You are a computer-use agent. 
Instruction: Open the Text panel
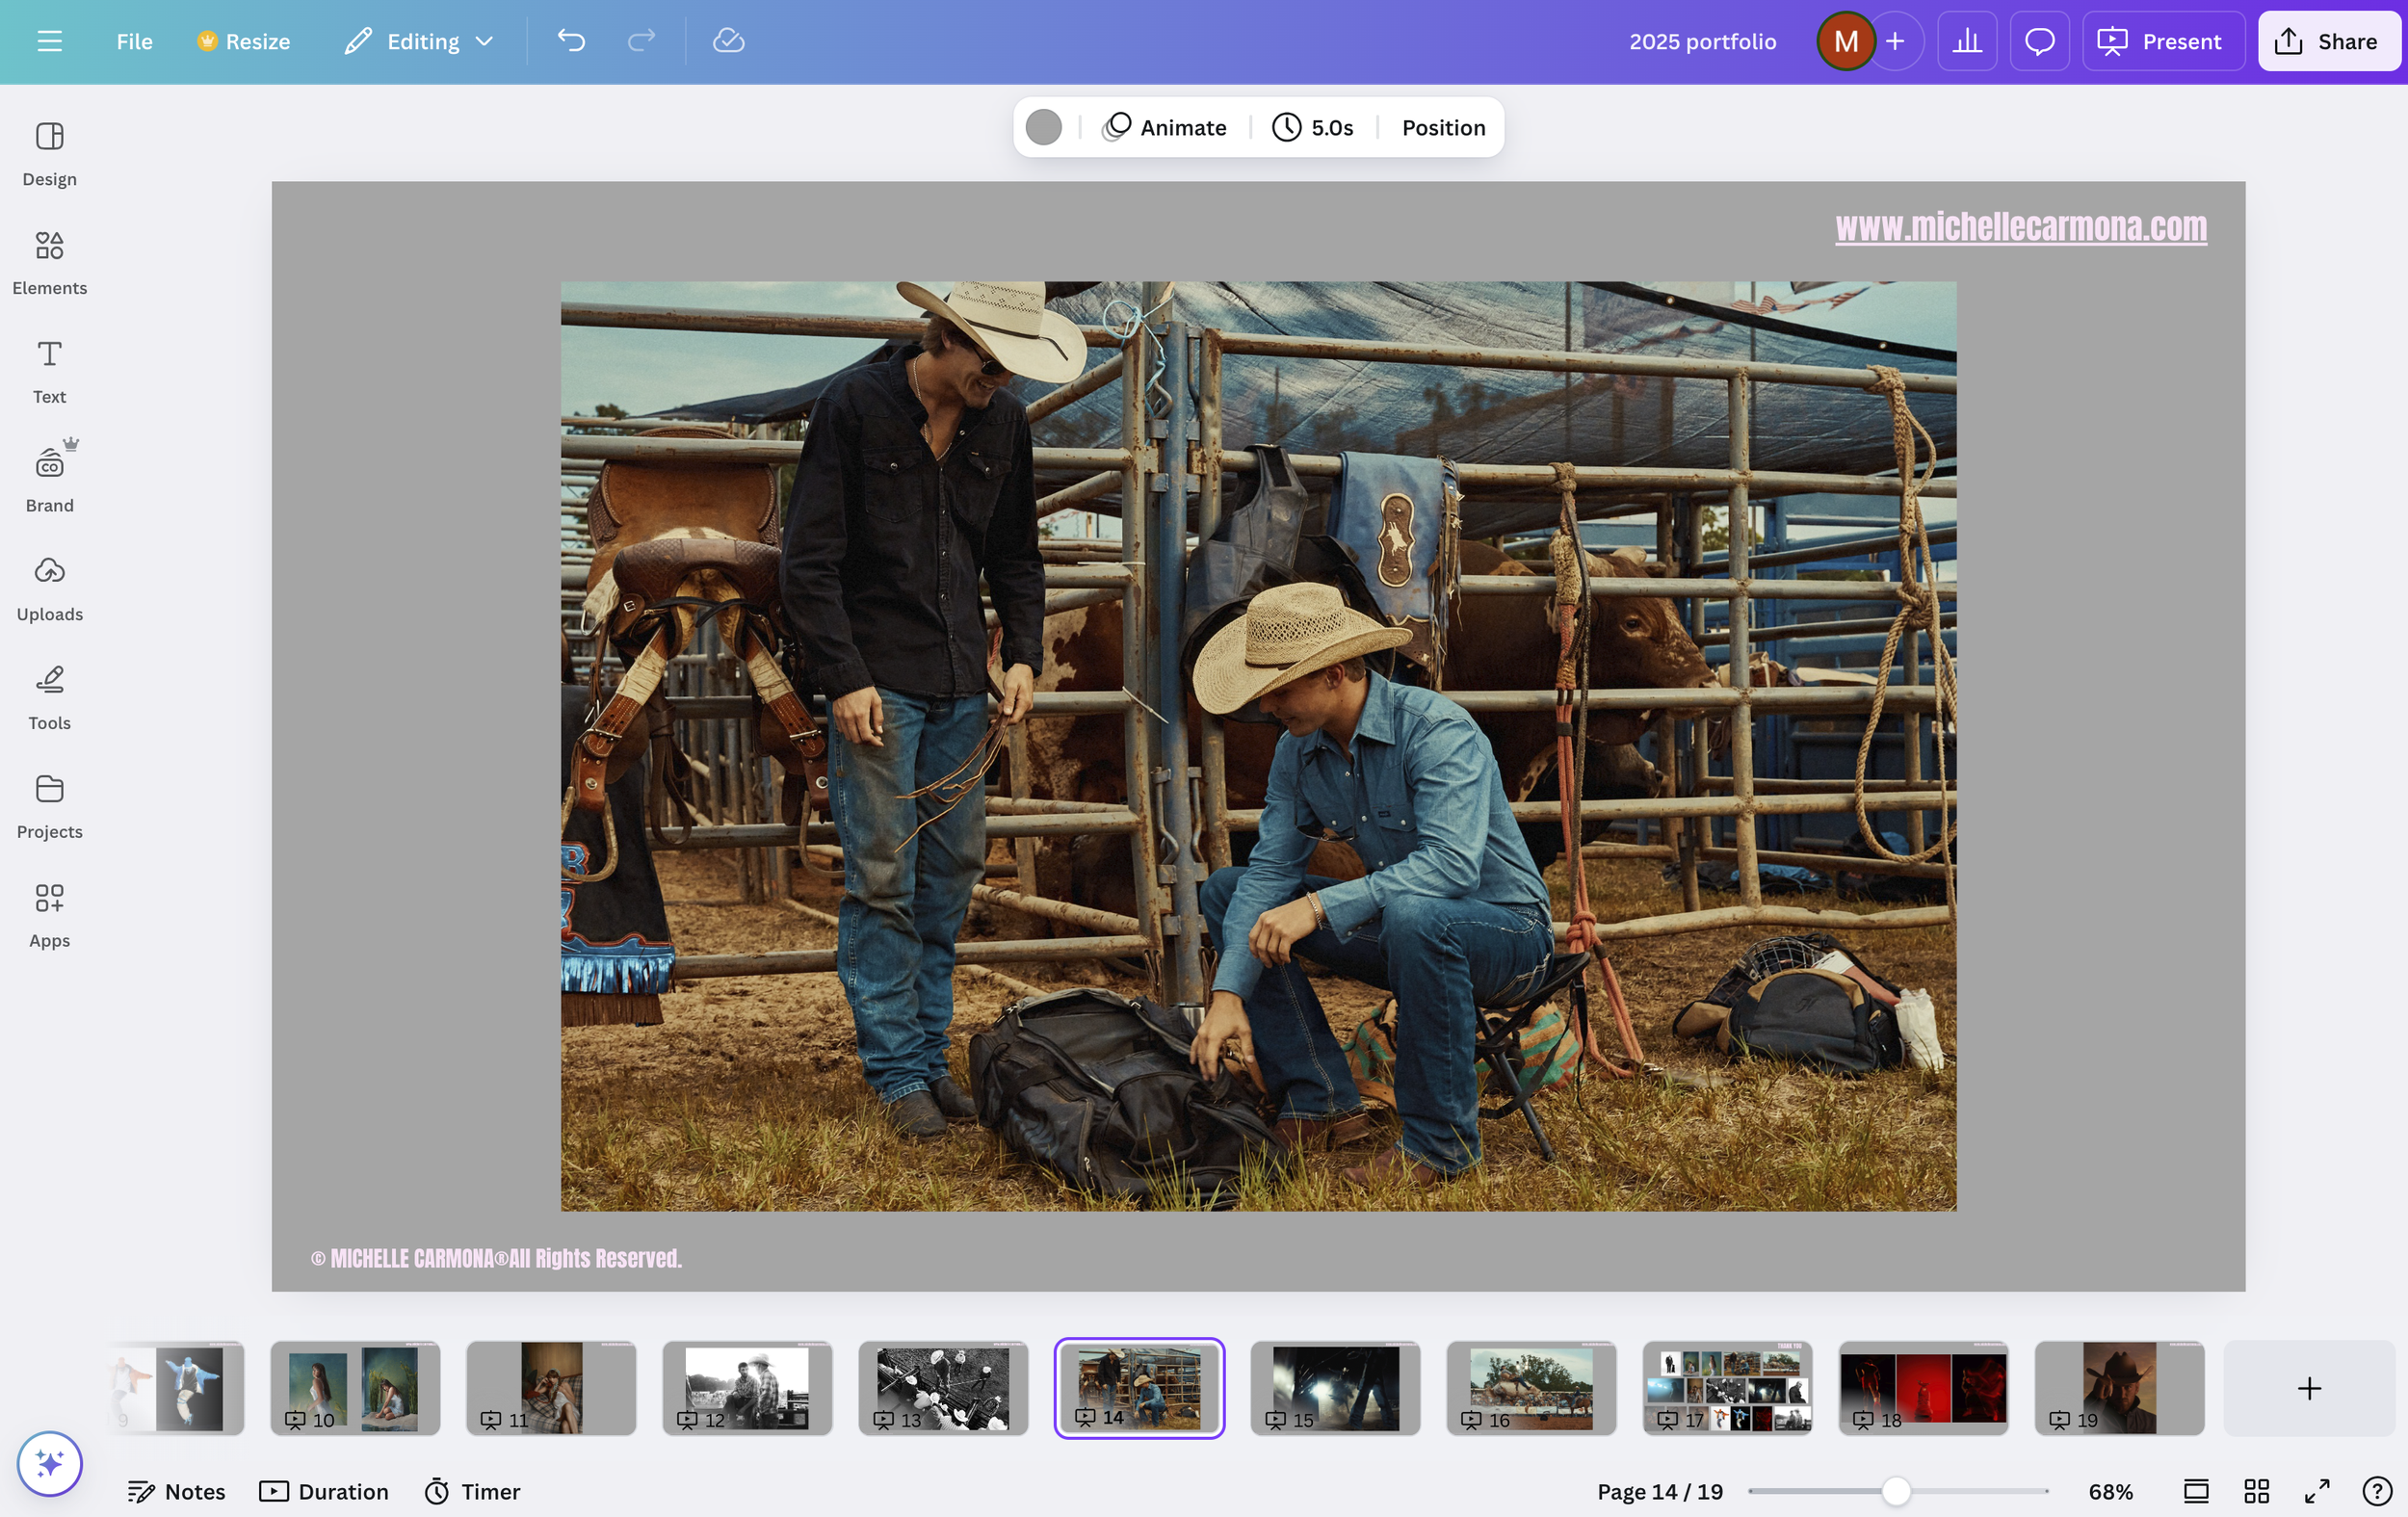(49, 370)
